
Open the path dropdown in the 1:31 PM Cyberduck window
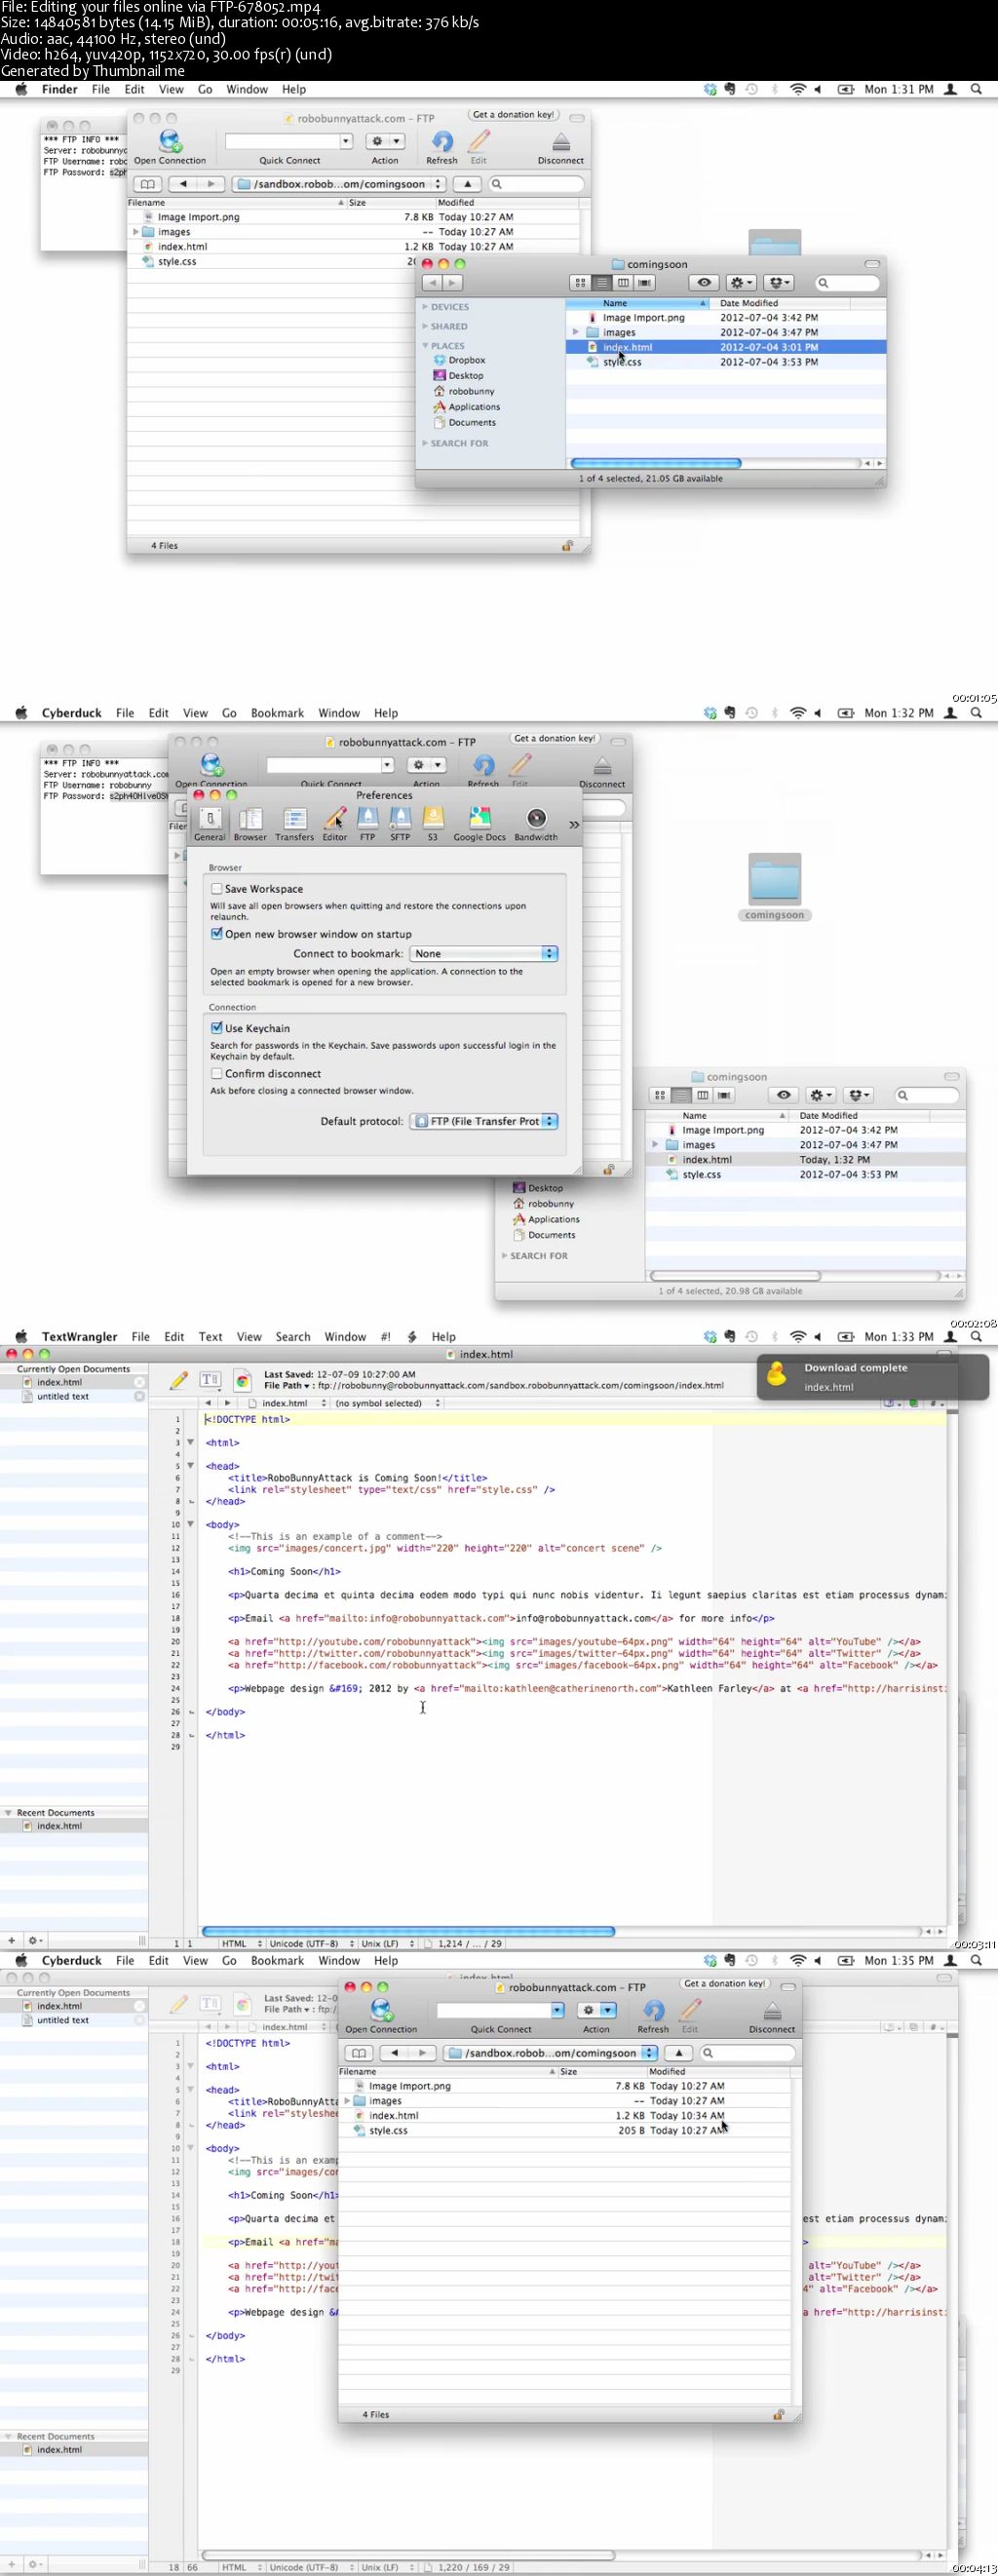338,184
